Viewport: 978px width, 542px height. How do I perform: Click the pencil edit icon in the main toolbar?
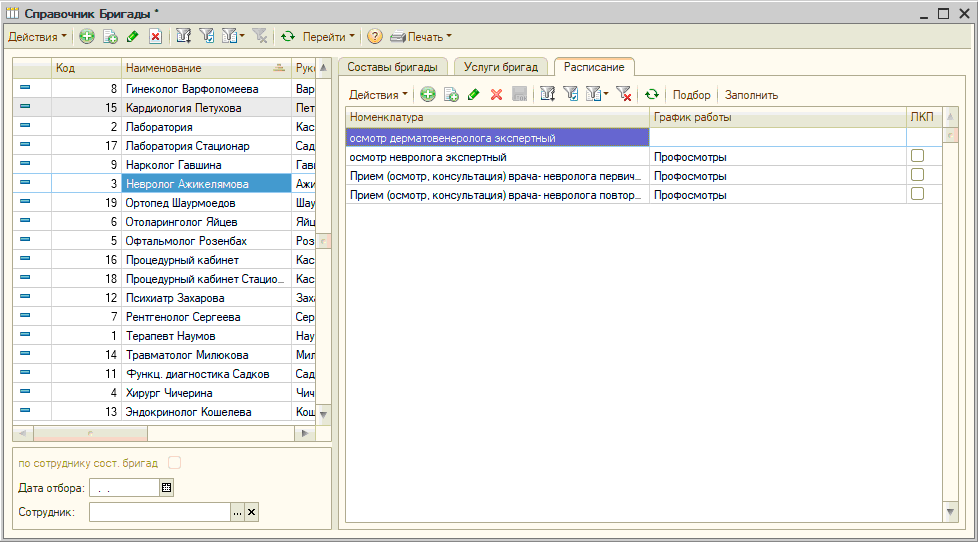point(132,37)
